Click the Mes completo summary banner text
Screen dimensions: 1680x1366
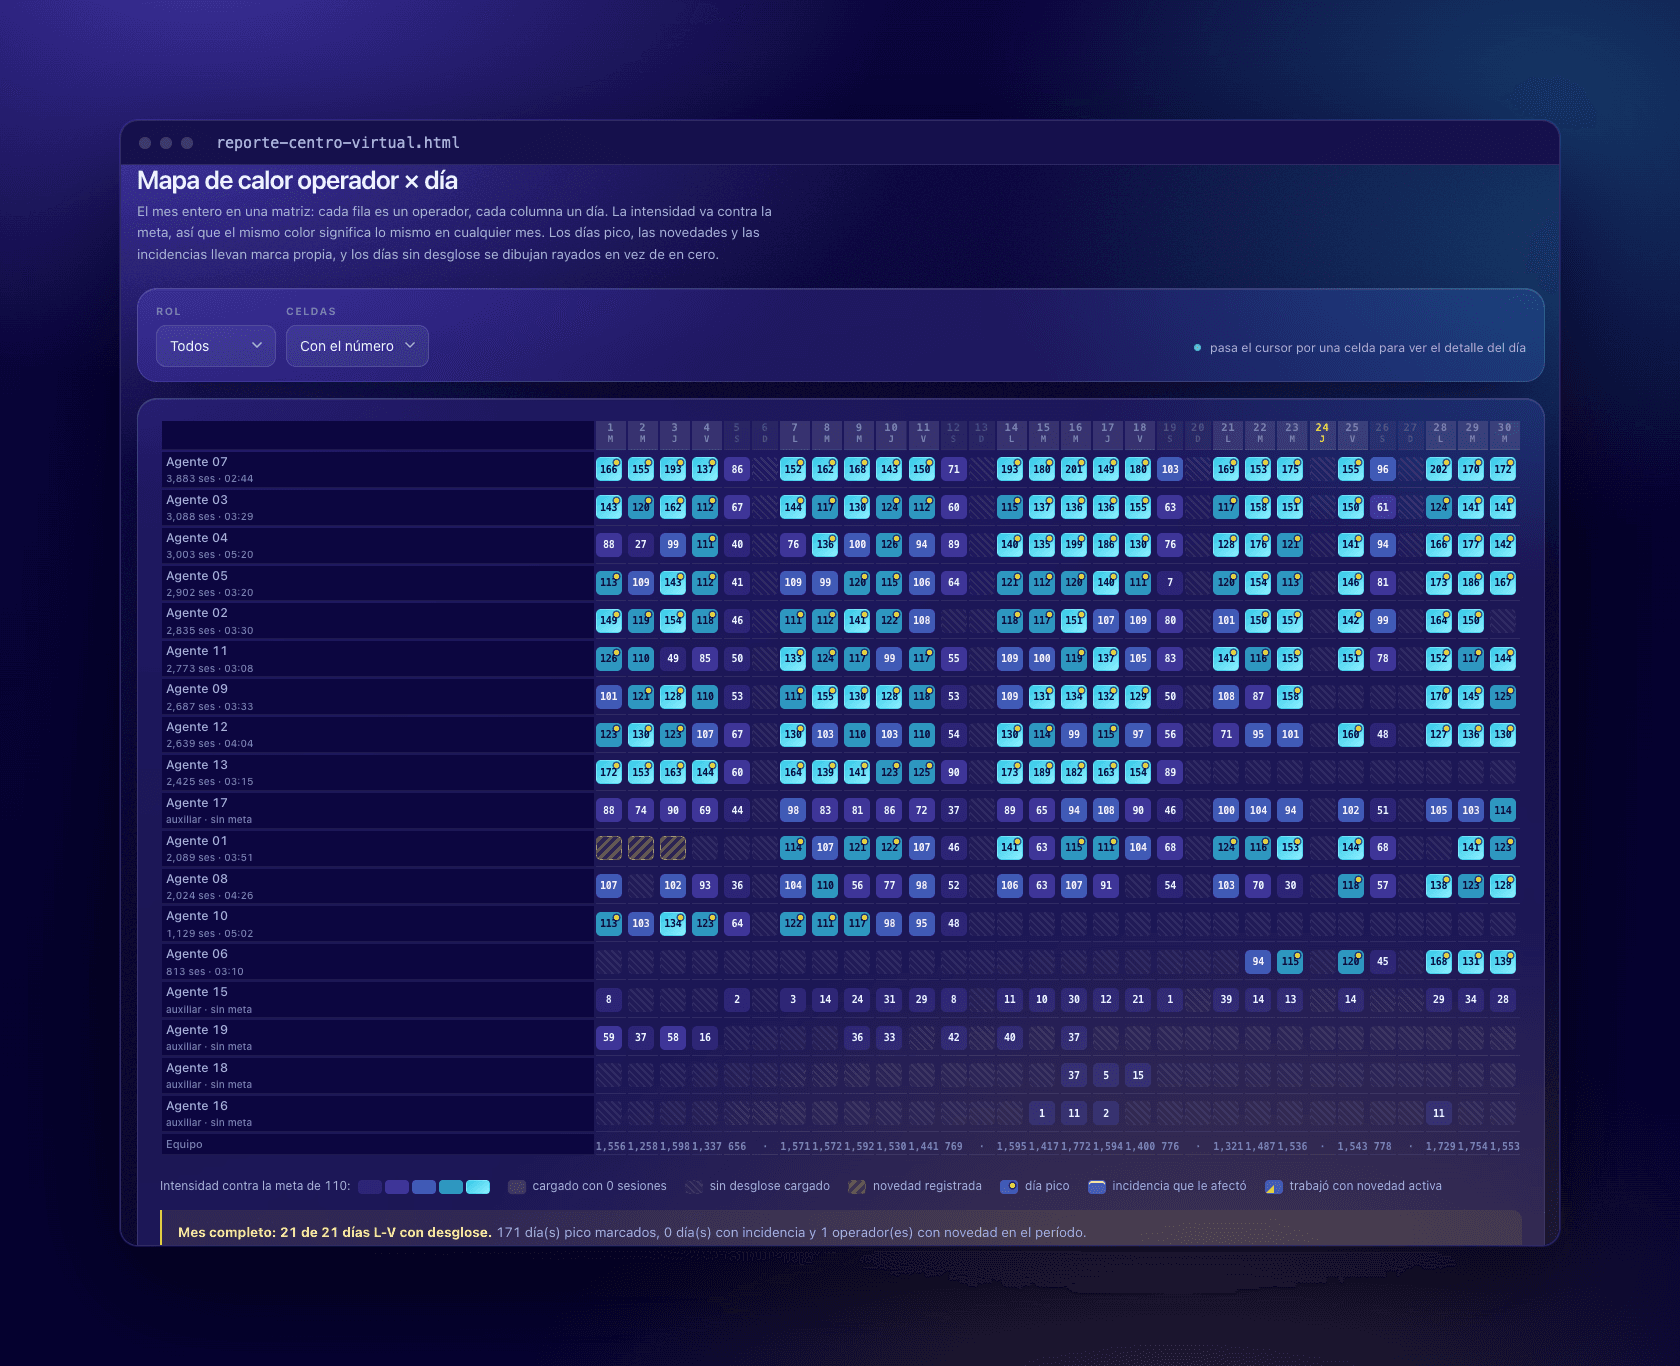pos(632,1232)
